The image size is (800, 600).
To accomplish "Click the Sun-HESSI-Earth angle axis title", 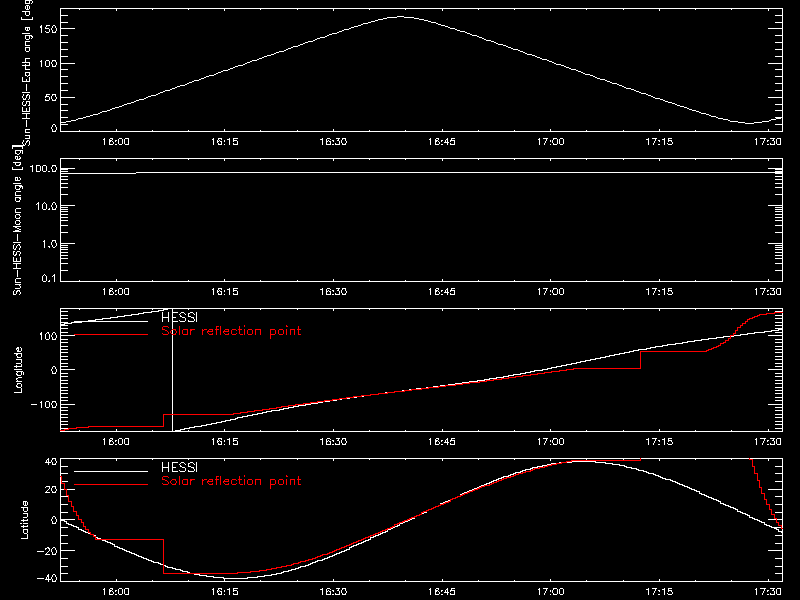I will pyautogui.click(x=27, y=73).
